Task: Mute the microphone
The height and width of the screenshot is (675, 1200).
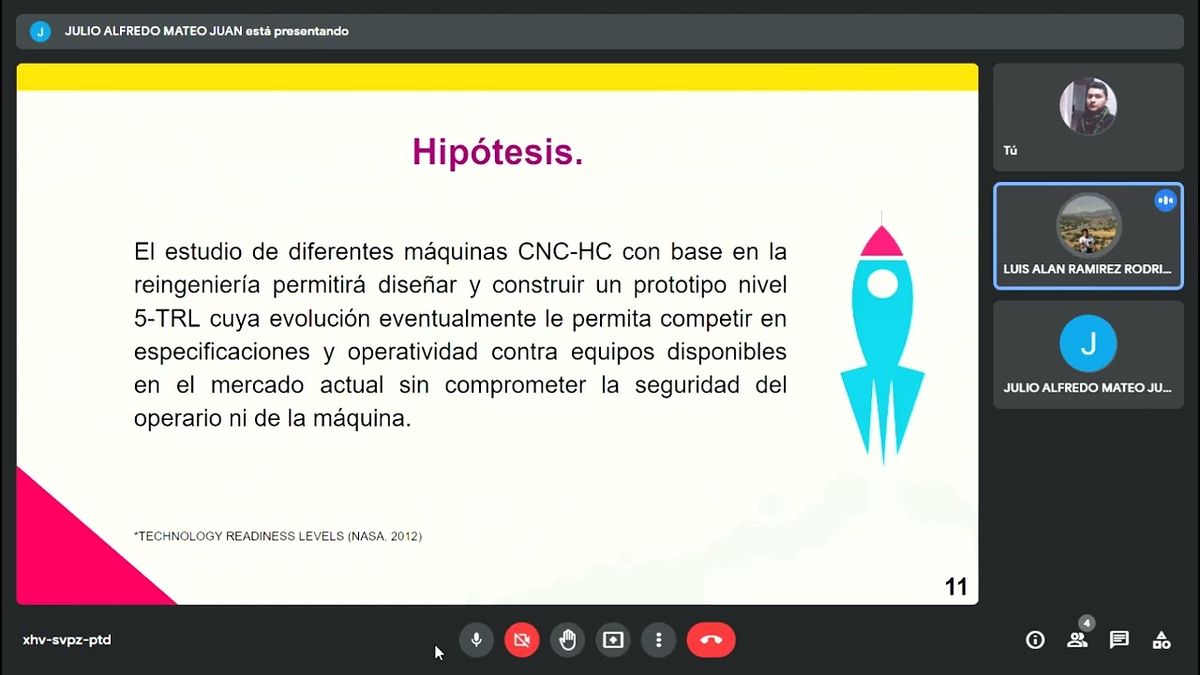Action: [476, 640]
